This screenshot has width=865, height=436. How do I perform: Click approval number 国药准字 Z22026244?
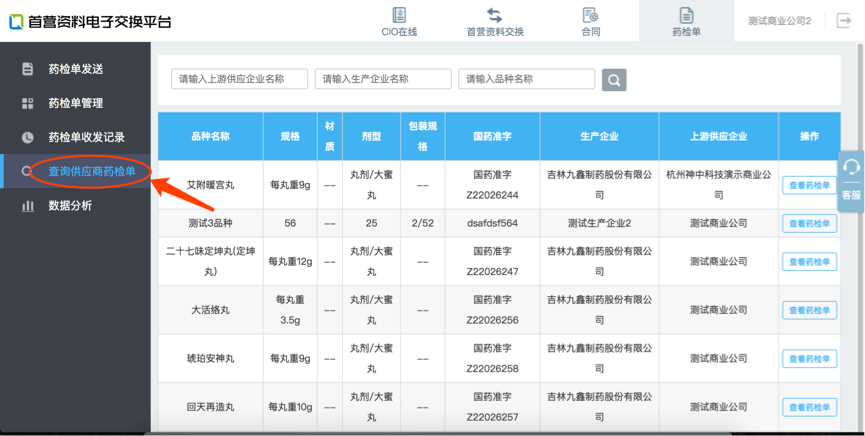coord(493,185)
